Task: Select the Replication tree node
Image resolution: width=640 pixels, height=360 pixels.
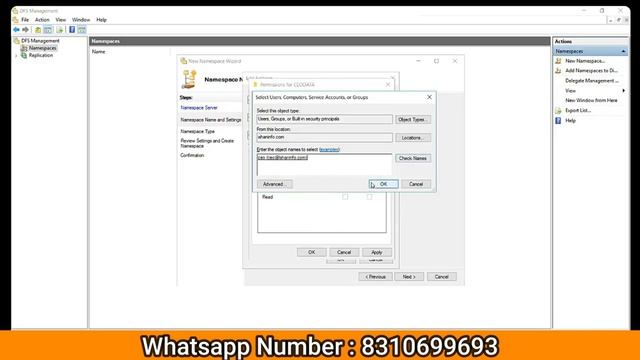Action: pyautogui.click(x=40, y=56)
